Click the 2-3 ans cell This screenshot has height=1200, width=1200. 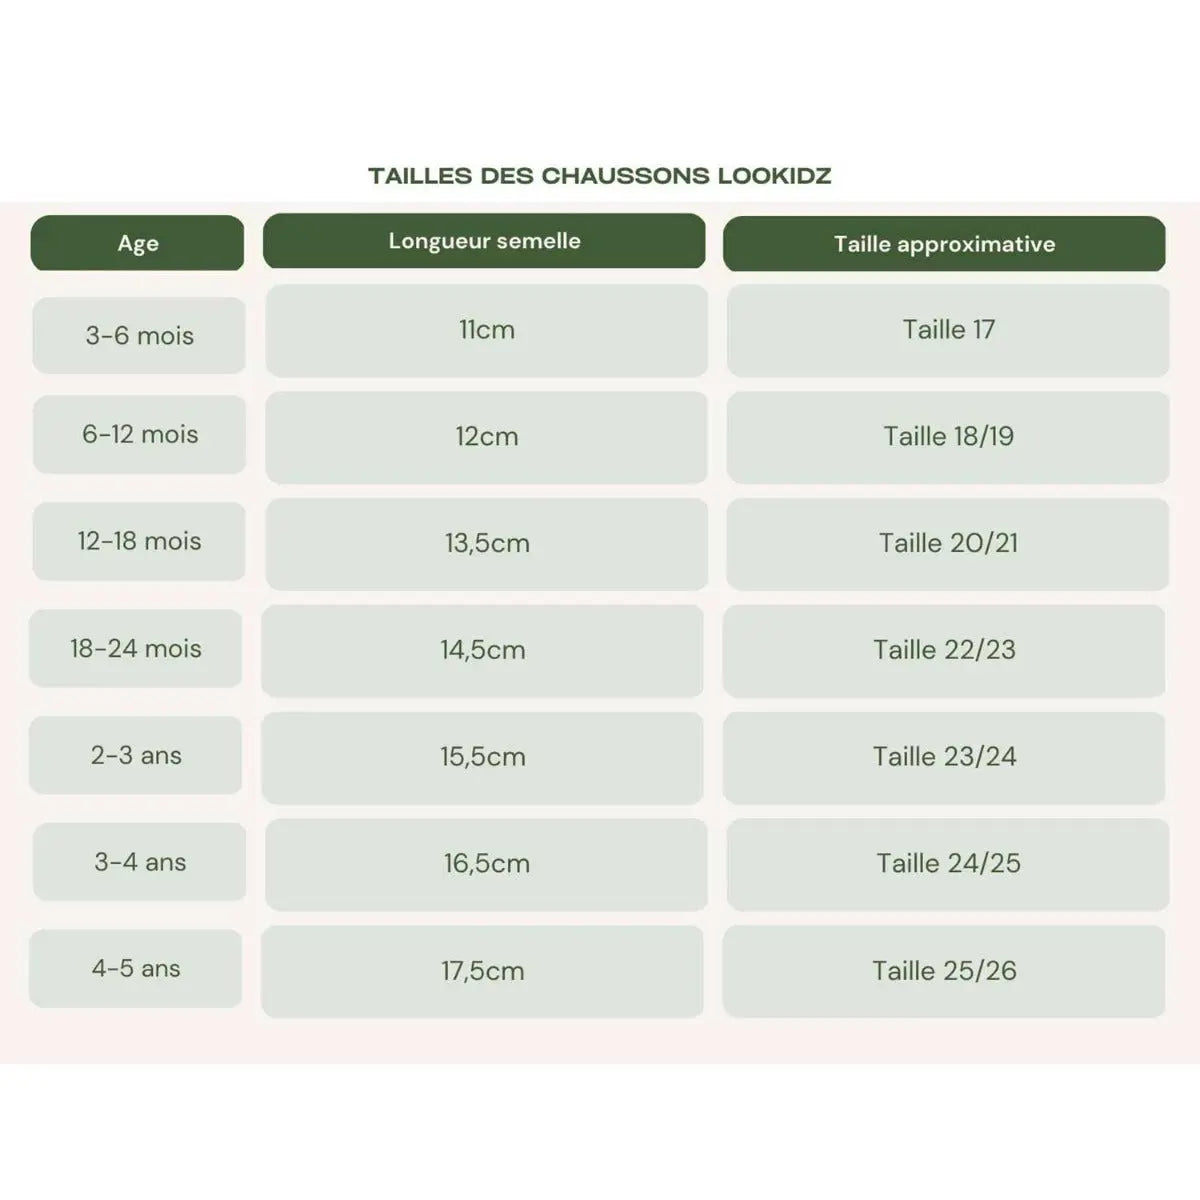pos(136,756)
